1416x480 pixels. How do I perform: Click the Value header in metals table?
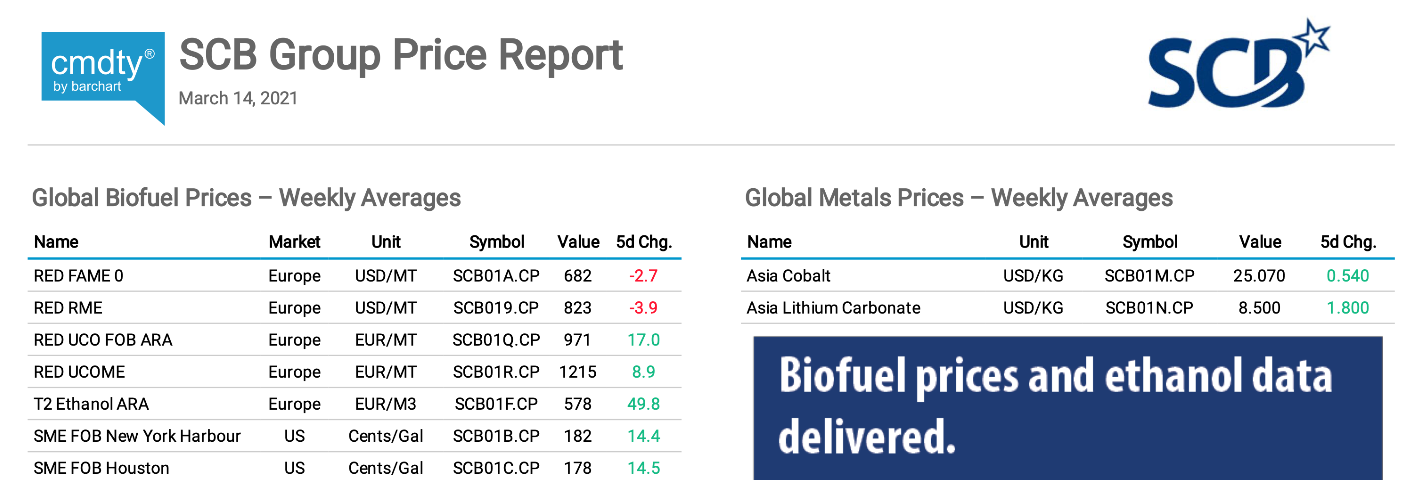coord(1260,242)
